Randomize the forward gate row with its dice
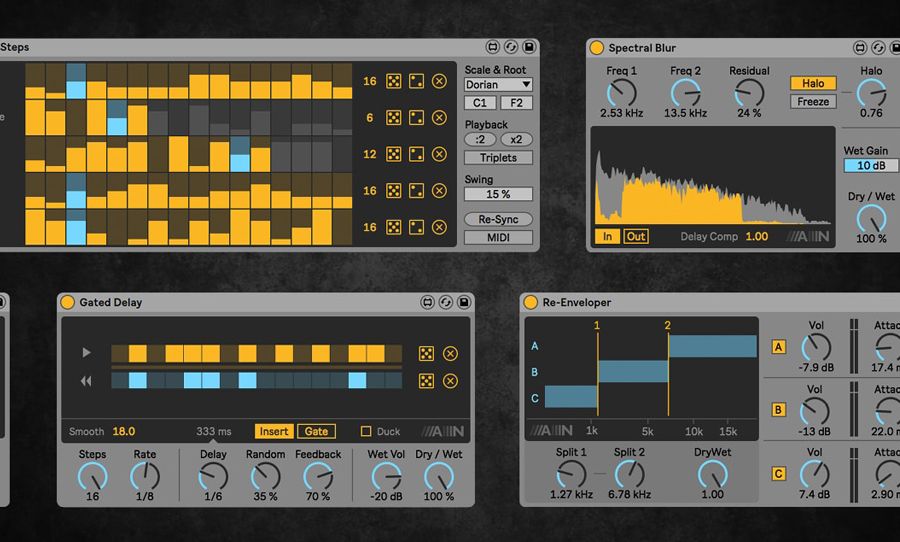The width and height of the screenshot is (900, 542). click(426, 353)
